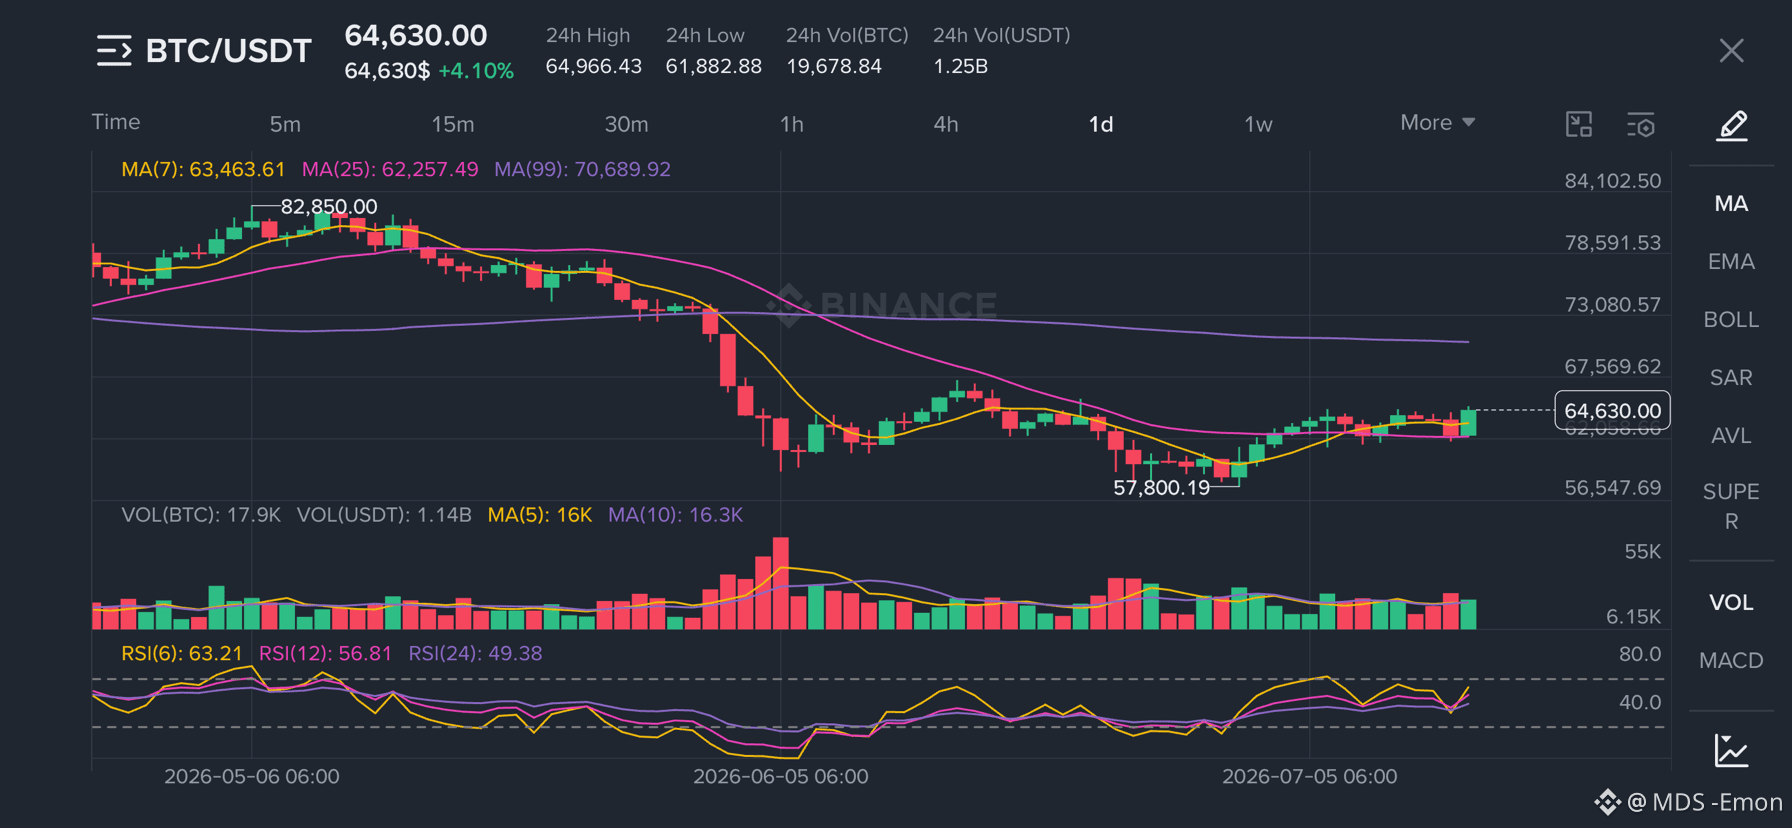This screenshot has height=828, width=1792.
Task: Switch to the 4h timeframe
Action: pyautogui.click(x=946, y=124)
